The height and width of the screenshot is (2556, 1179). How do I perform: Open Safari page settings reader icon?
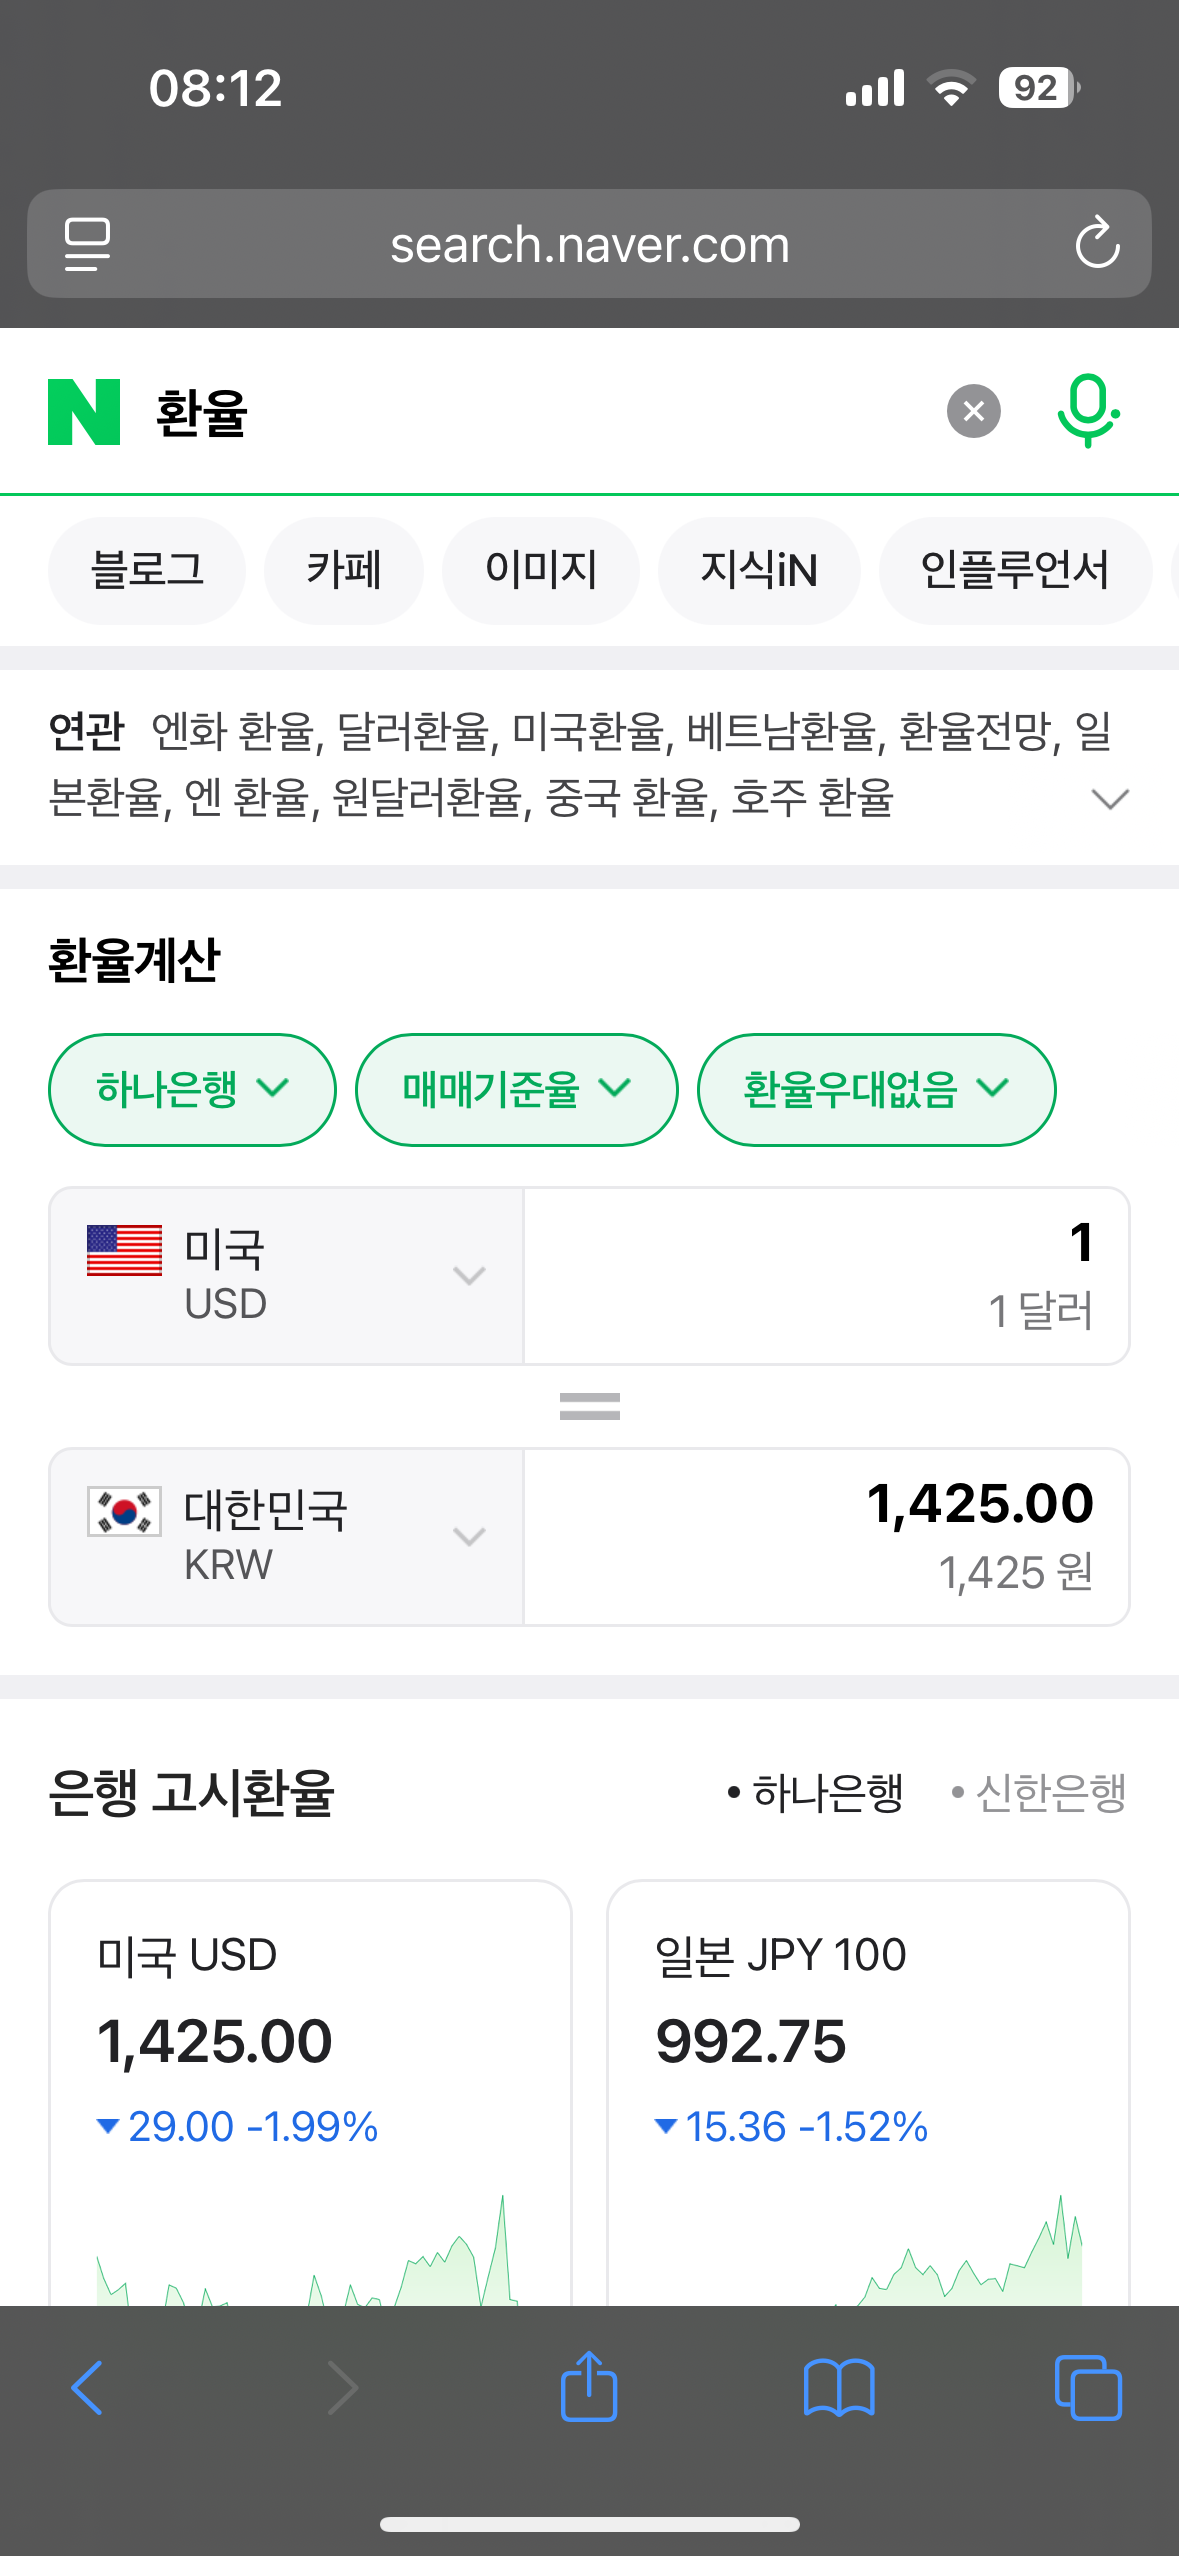coord(87,244)
